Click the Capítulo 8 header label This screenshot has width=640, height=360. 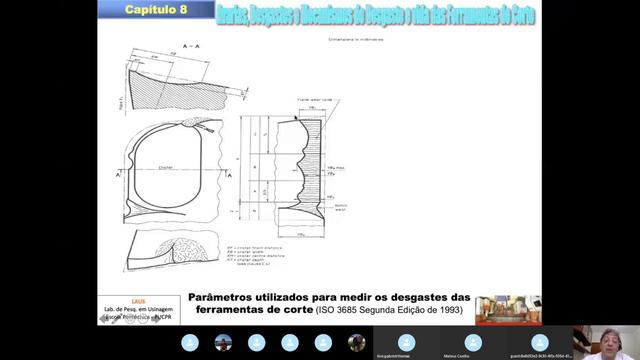point(156,9)
